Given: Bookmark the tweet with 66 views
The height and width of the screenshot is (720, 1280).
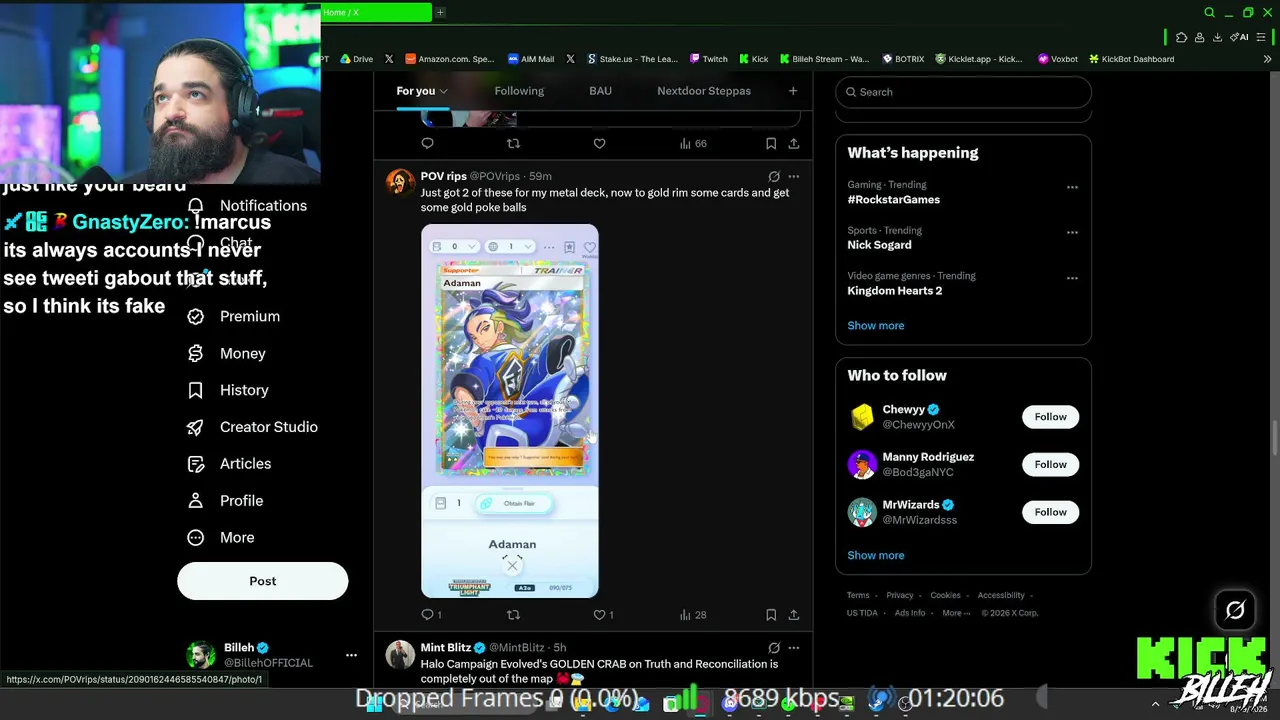Looking at the screenshot, I should pos(770,144).
